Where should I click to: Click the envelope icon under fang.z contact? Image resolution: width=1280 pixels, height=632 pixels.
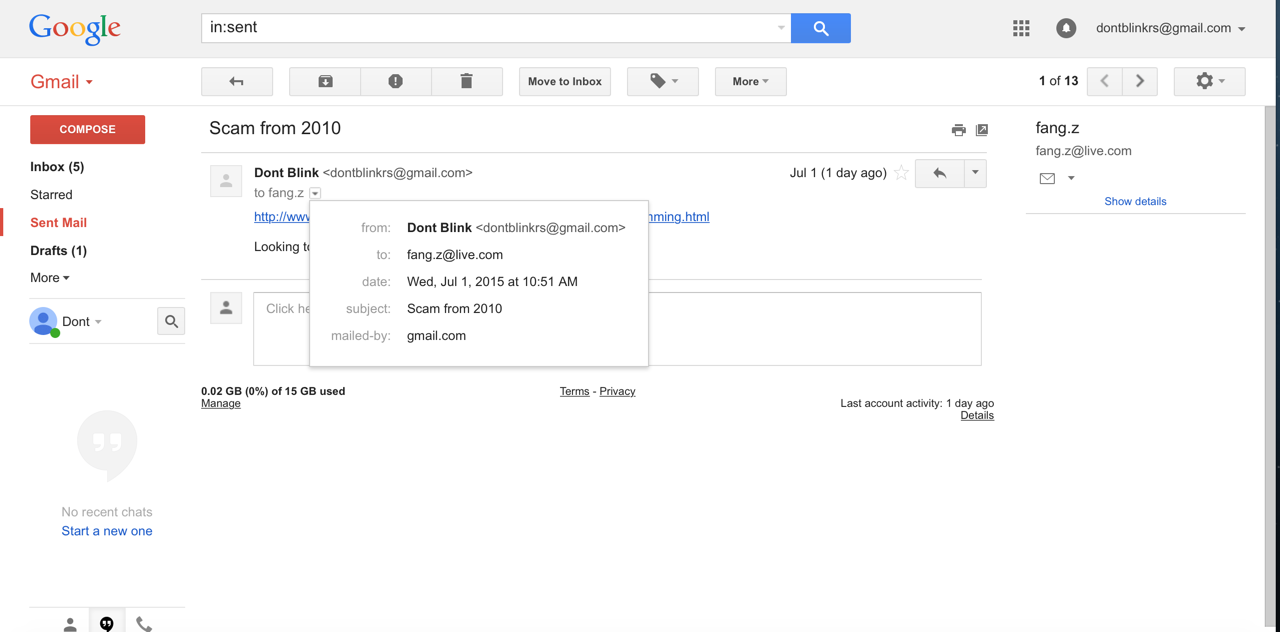point(1047,178)
